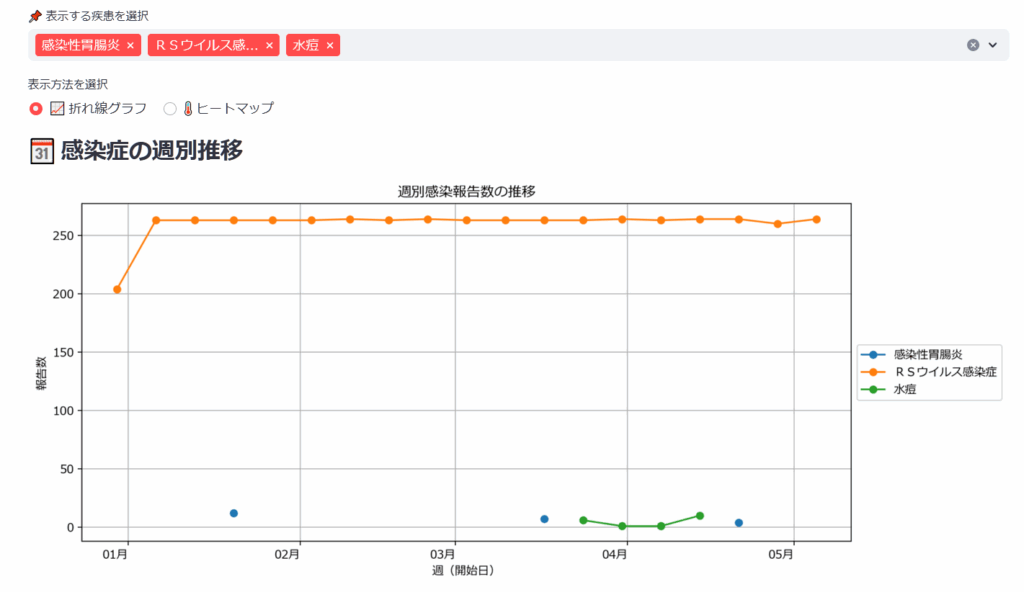Remove the 感染性胃腸炎 tag
1024x592 pixels.
pos(130,46)
